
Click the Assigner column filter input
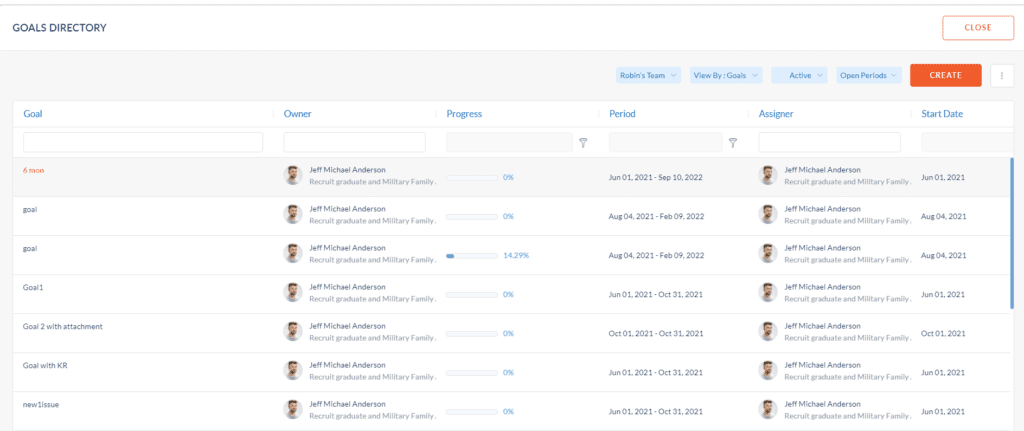tap(829, 142)
